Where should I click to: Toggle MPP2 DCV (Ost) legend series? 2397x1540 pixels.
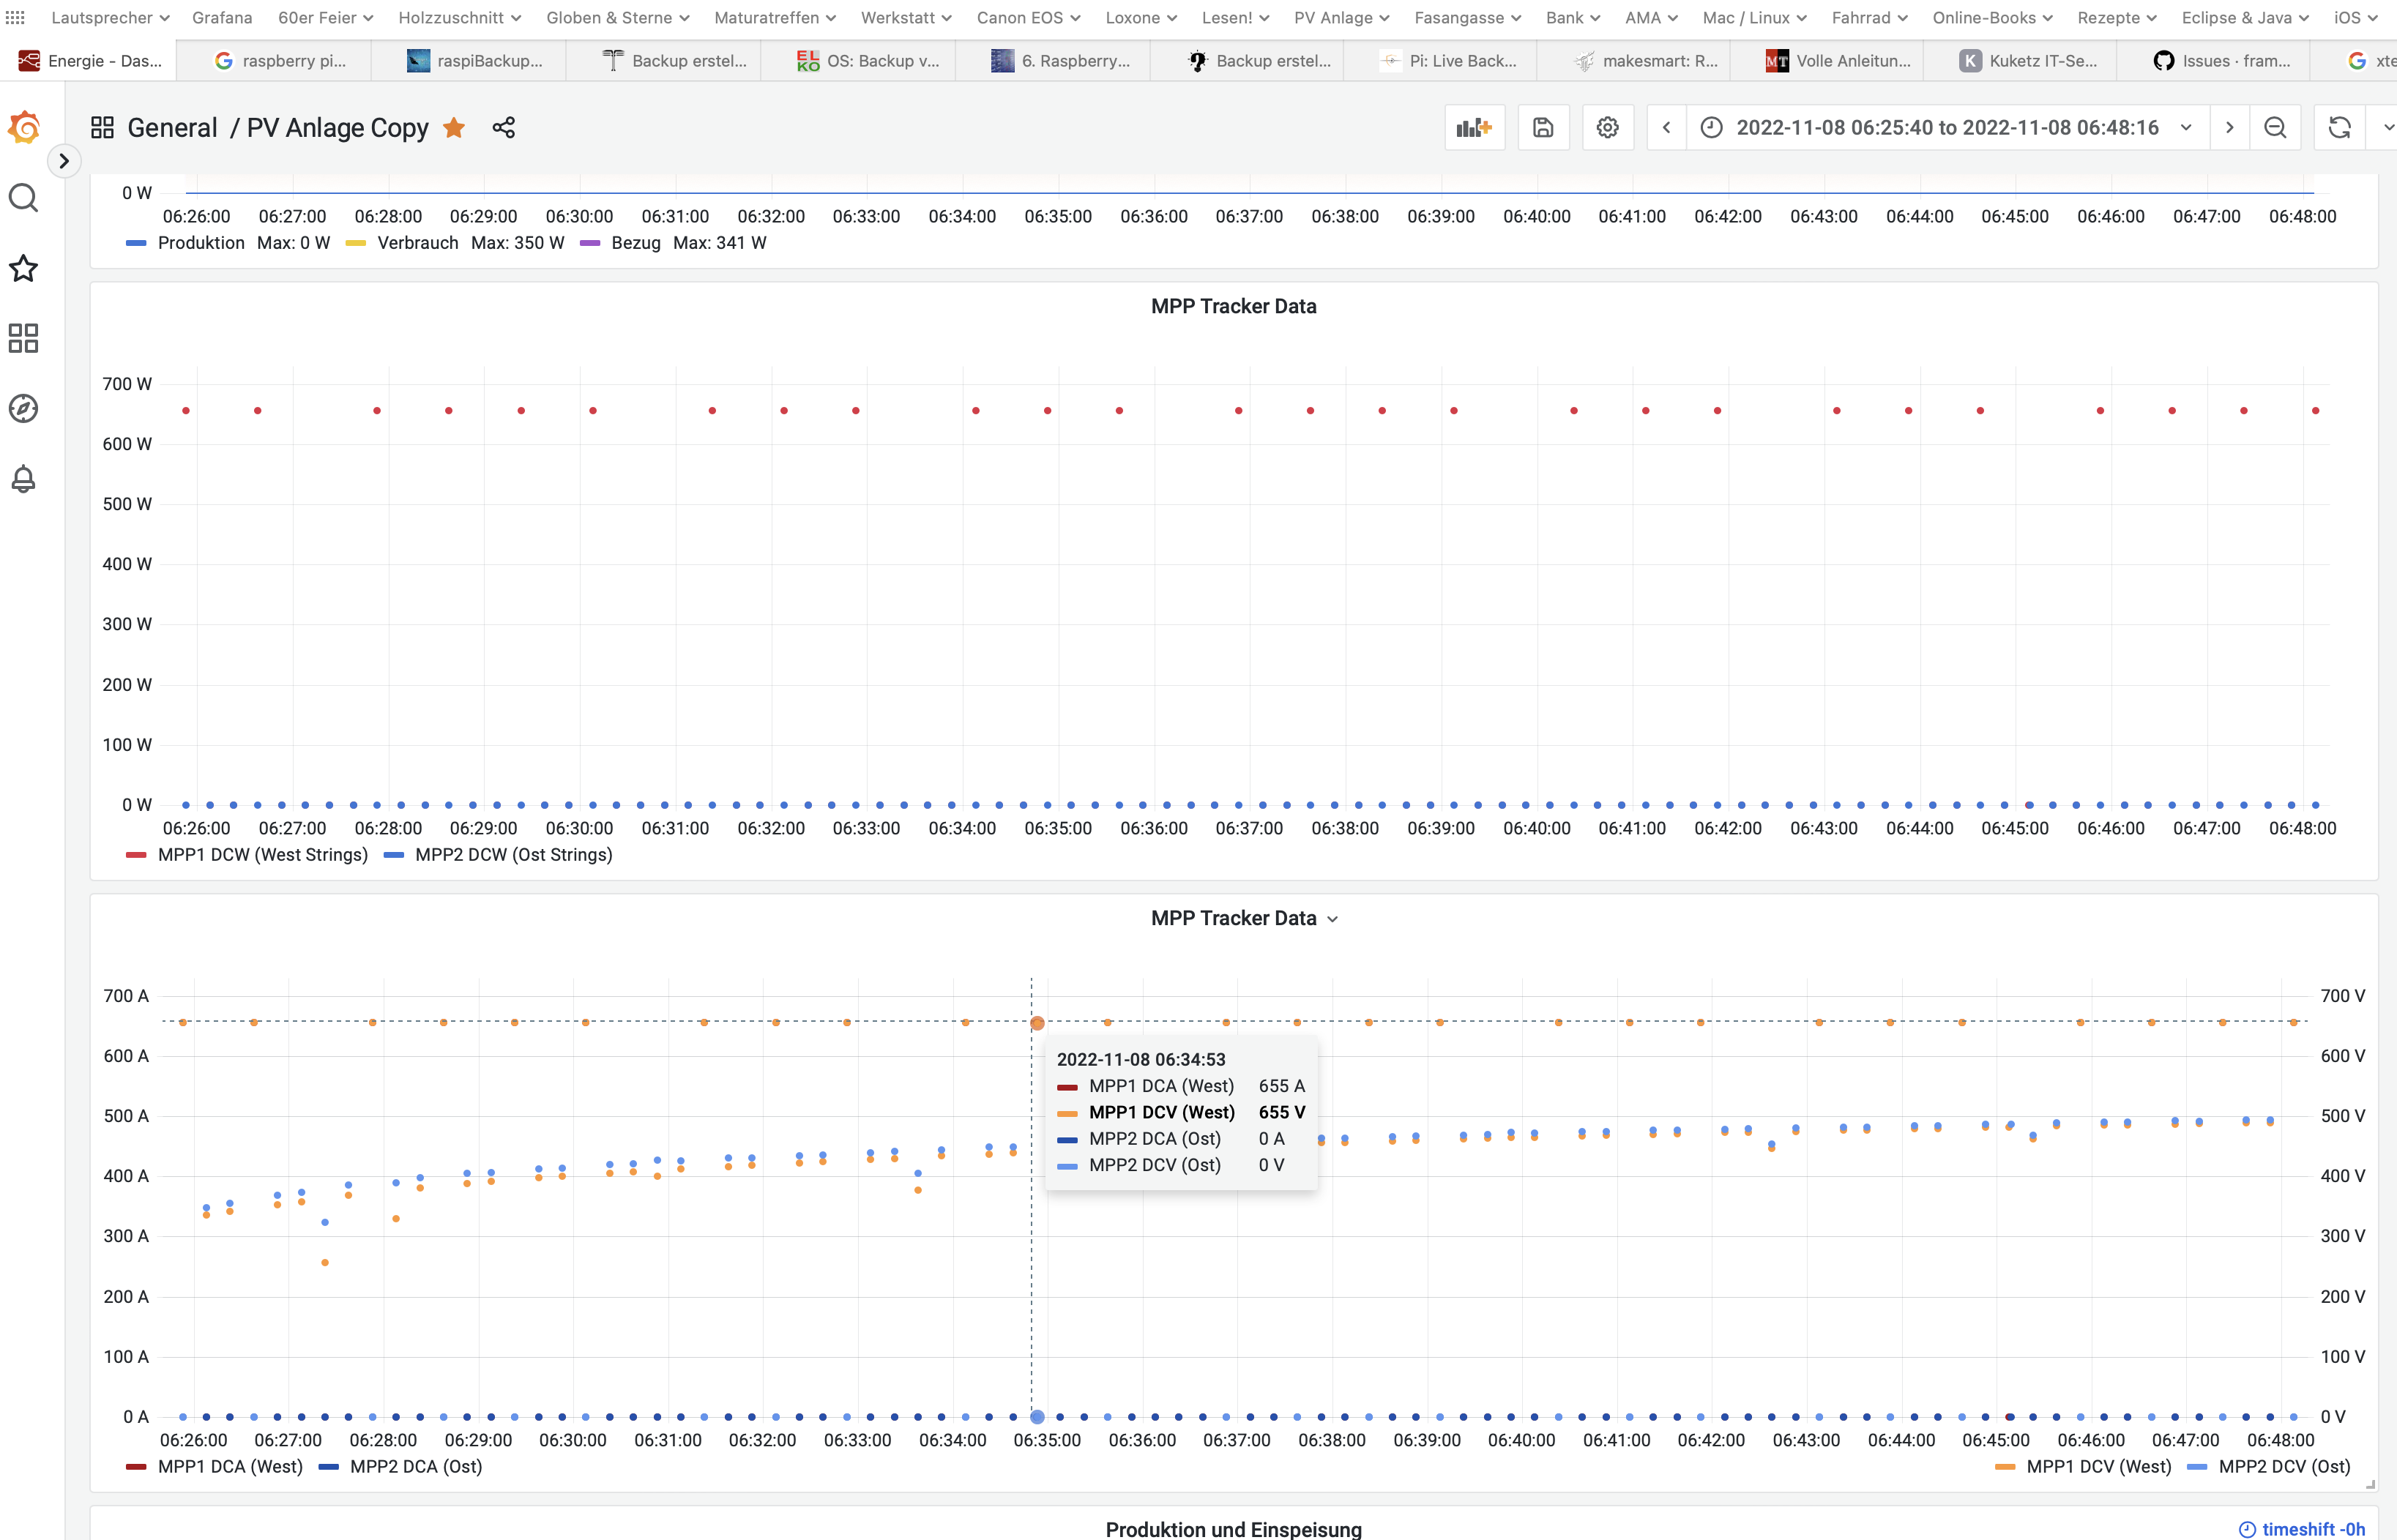tap(2284, 1467)
